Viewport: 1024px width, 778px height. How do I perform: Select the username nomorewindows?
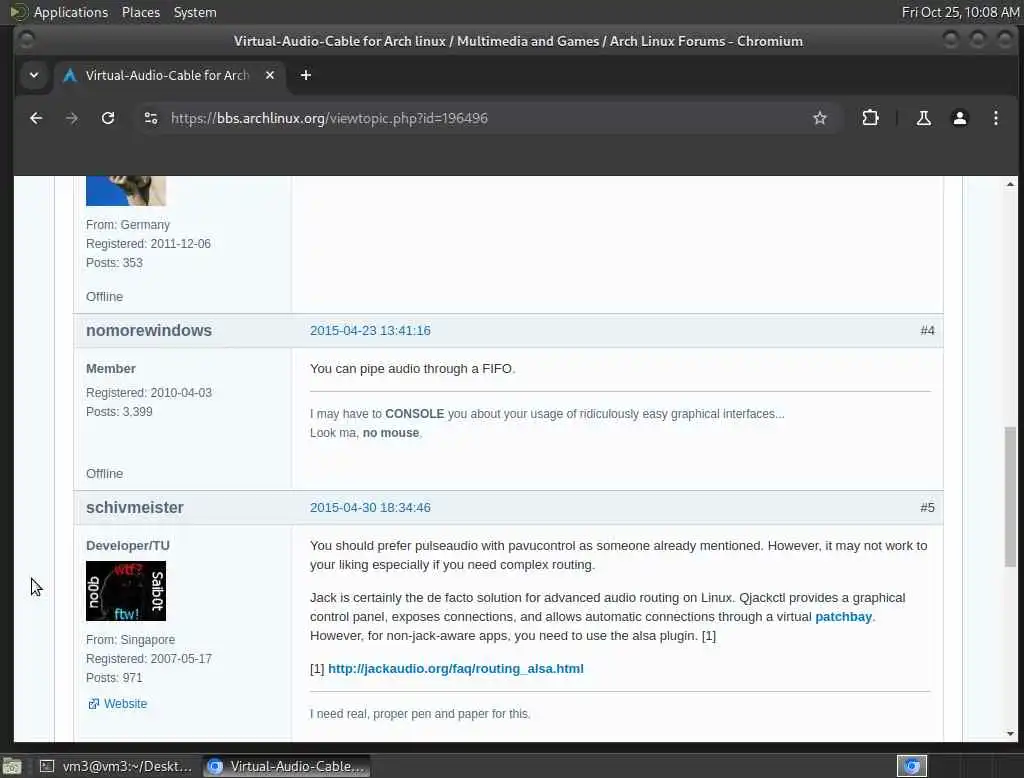click(149, 331)
